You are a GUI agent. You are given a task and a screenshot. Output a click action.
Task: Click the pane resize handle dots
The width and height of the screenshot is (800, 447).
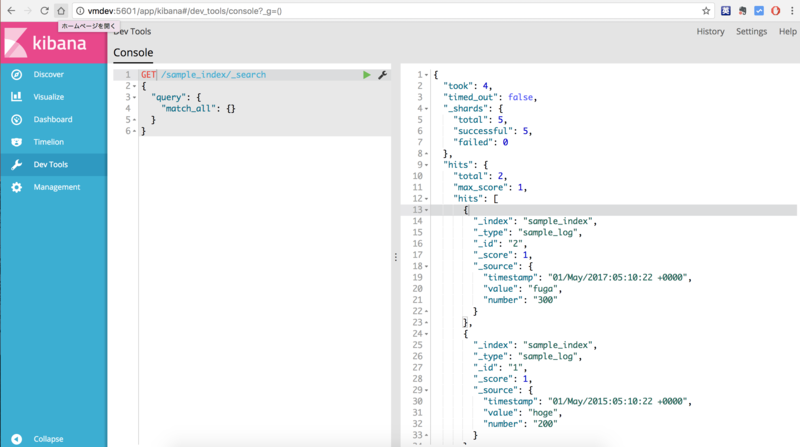click(x=395, y=257)
